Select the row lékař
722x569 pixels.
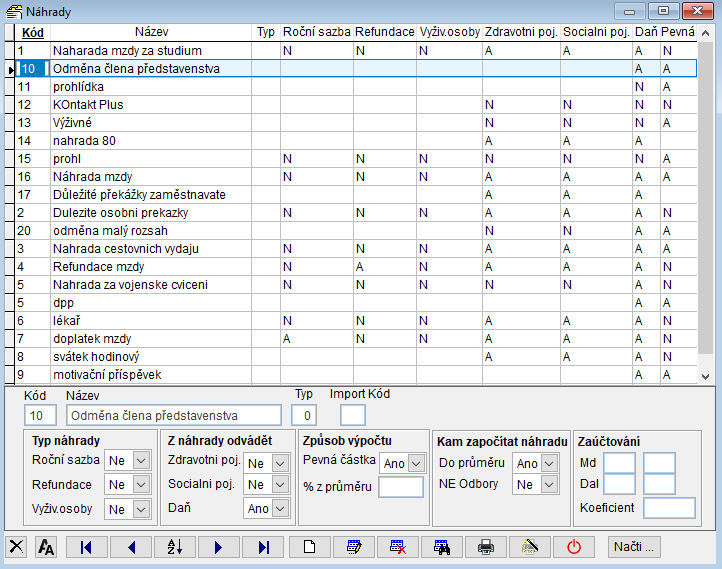click(356, 320)
